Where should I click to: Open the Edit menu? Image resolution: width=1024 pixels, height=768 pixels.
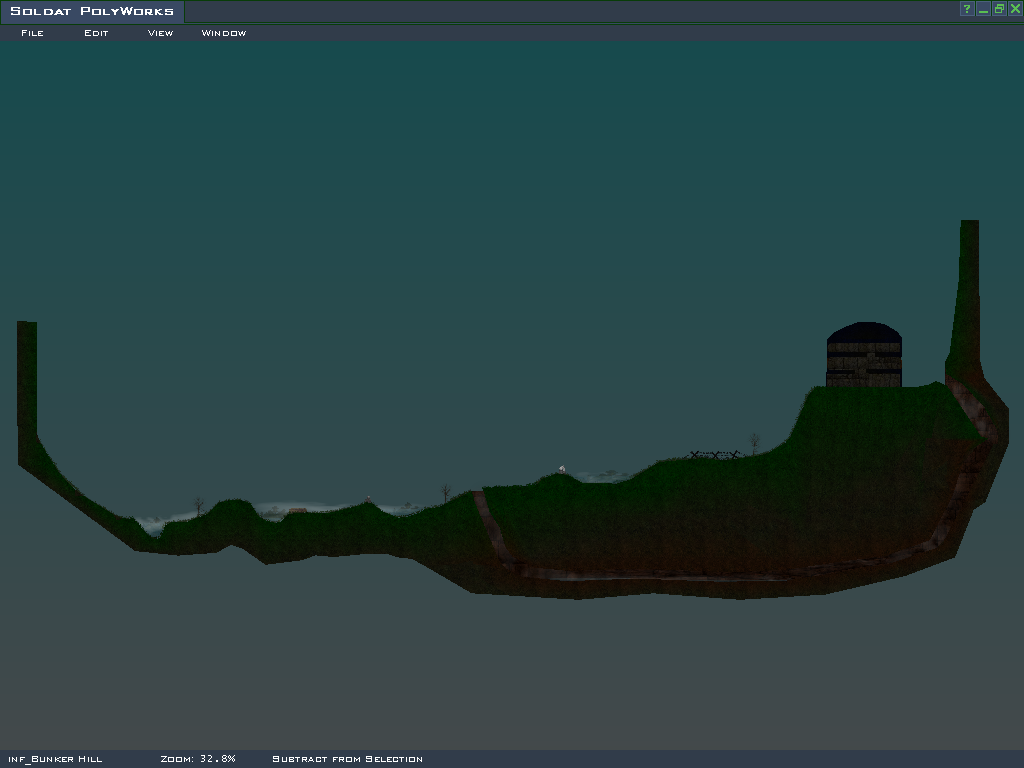click(x=96, y=33)
